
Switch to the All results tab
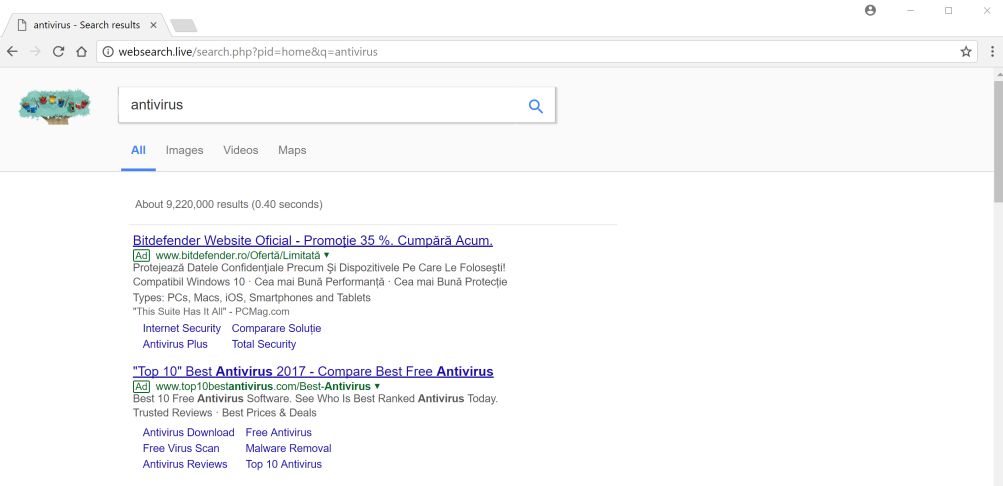click(x=138, y=150)
